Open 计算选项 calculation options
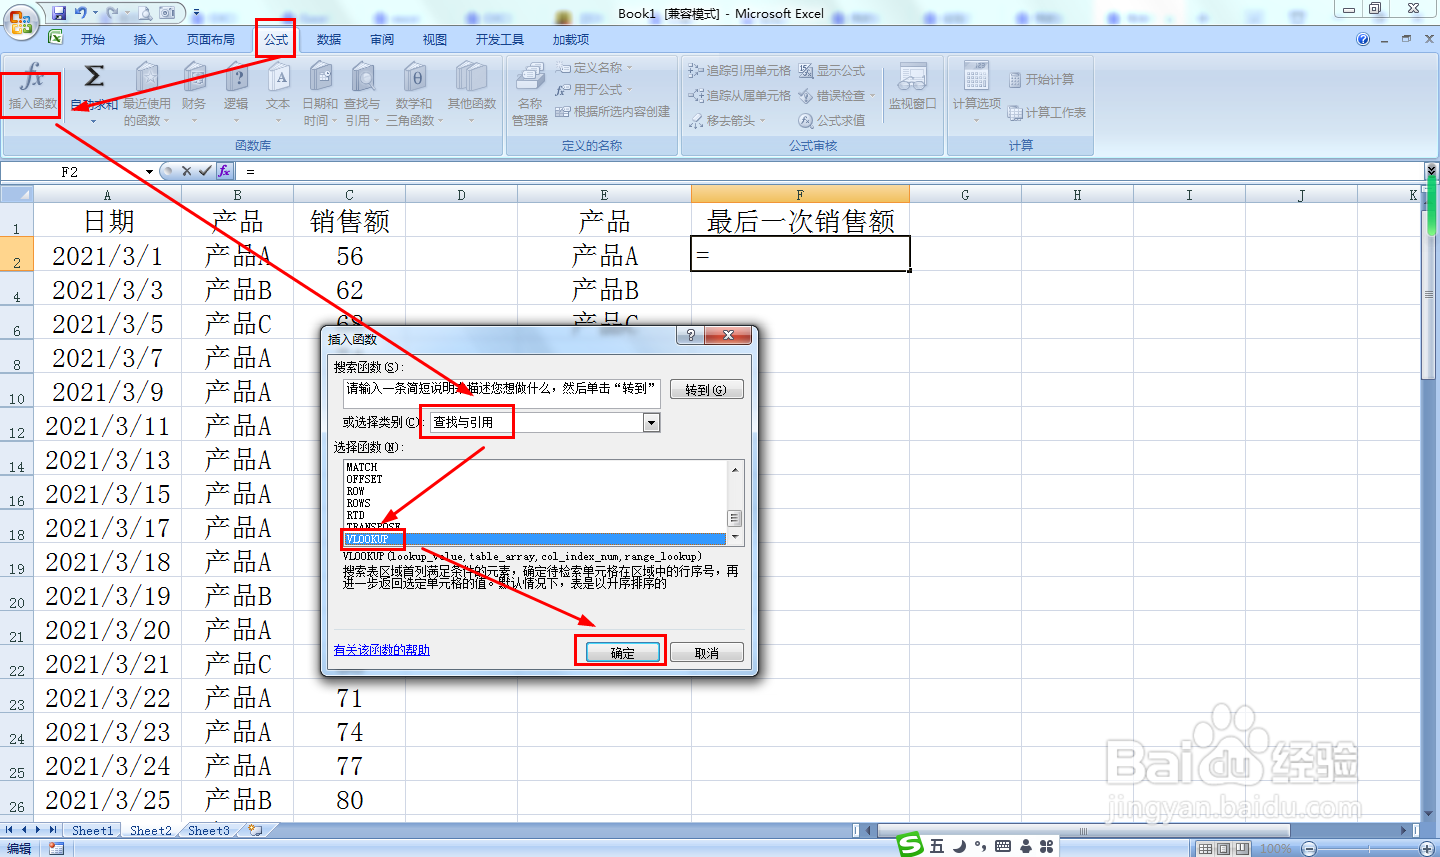Viewport: 1440px width, 857px height. 977,92
